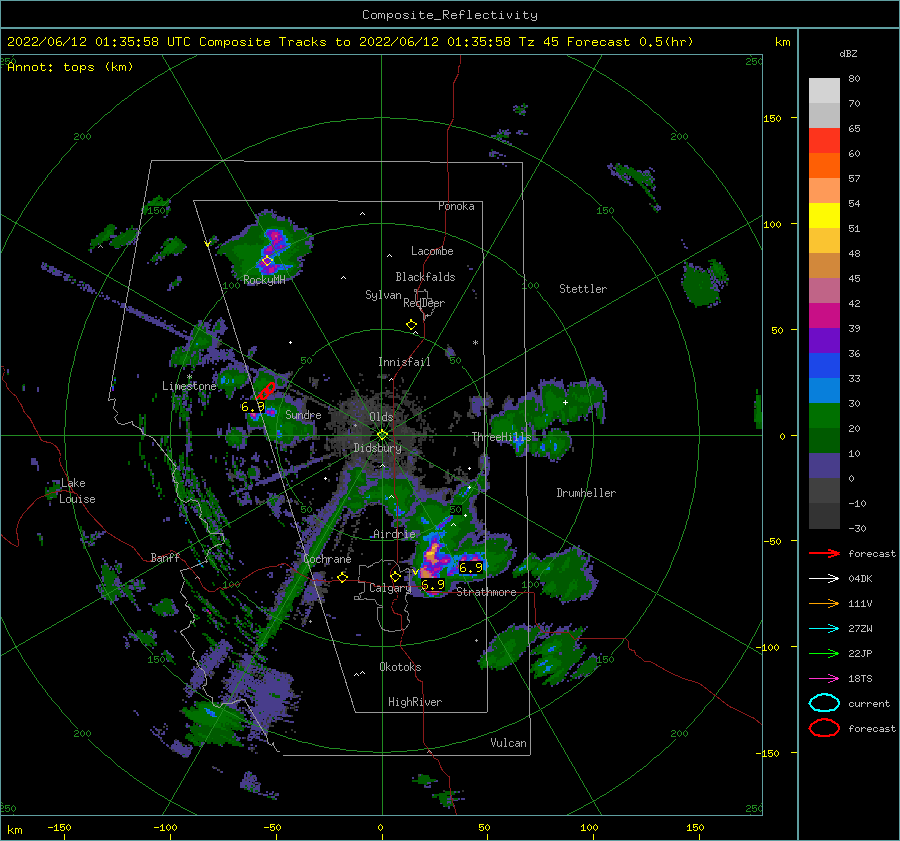Image resolution: width=900 pixels, height=841 pixels.
Task: Click the Sylvan town label
Action: coord(383,295)
